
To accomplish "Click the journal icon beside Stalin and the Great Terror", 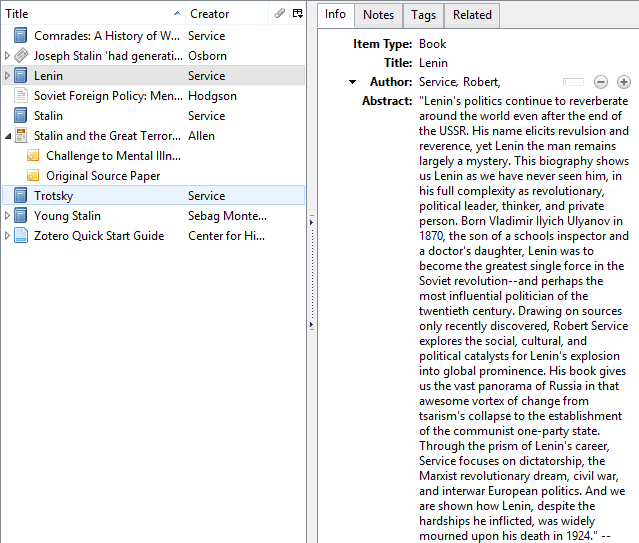I will [21, 135].
